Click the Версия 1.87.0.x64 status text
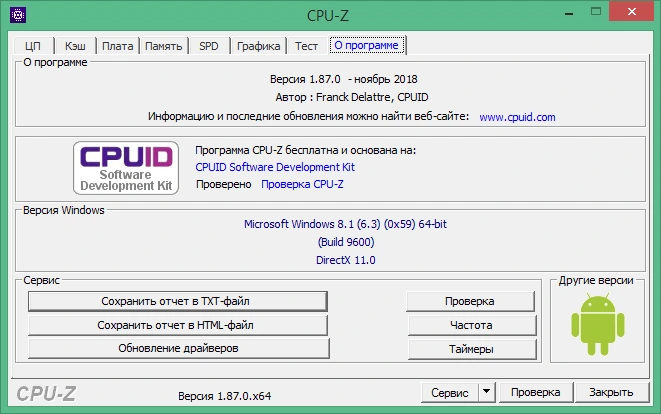This screenshot has width=661, height=414. point(224,396)
